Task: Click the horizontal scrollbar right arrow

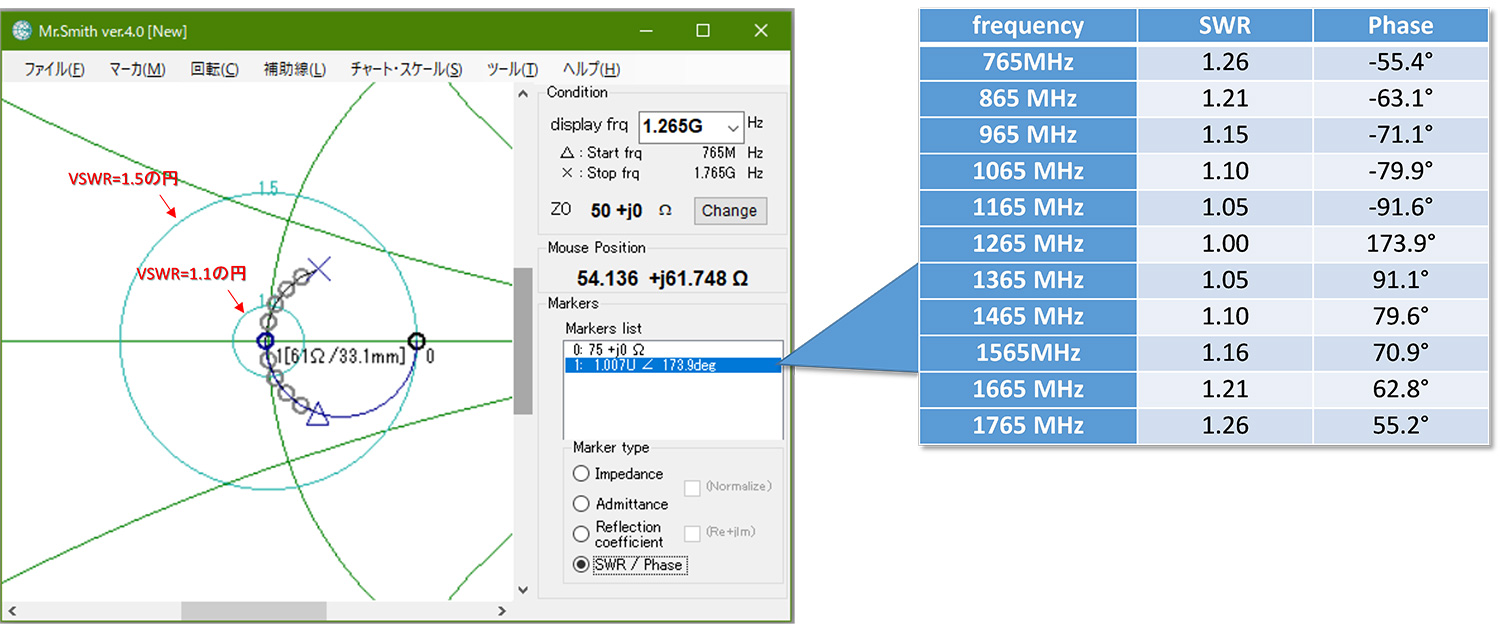Action: [x=502, y=610]
